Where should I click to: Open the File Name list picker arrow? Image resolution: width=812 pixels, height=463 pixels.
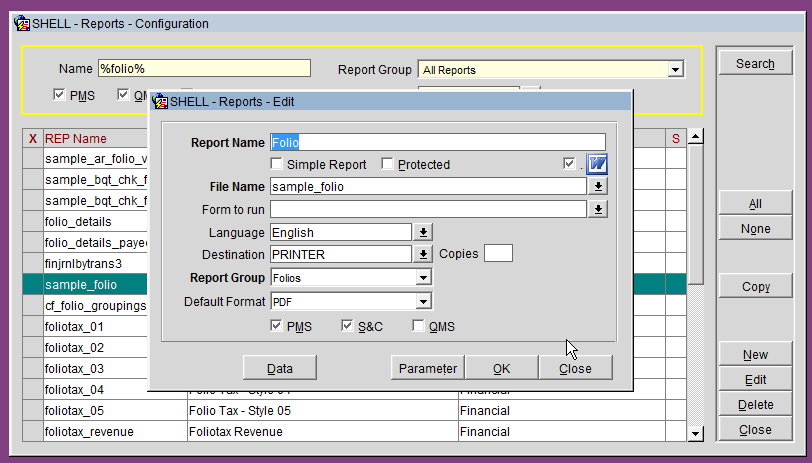(x=598, y=187)
